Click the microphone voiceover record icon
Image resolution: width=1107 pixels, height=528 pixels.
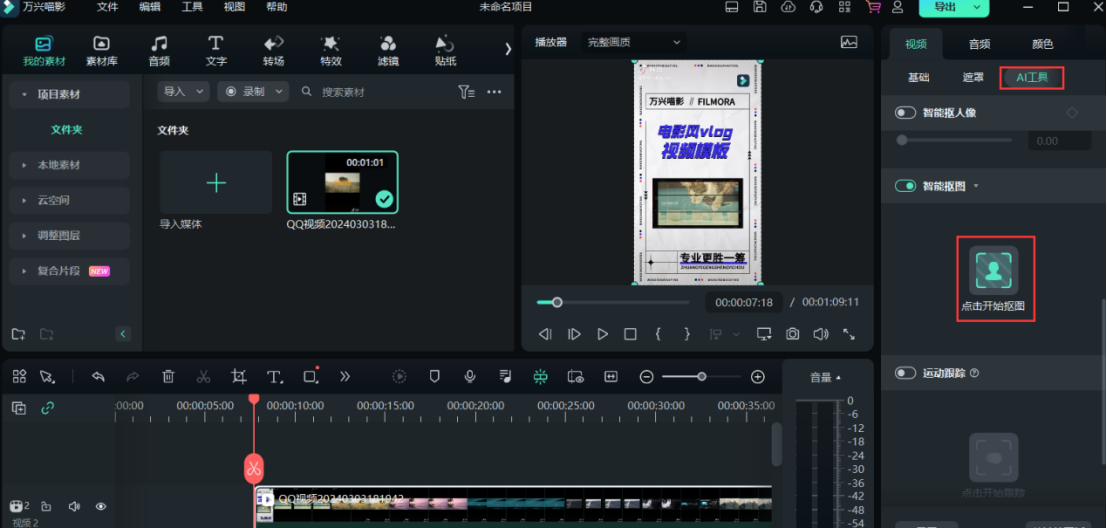(469, 376)
